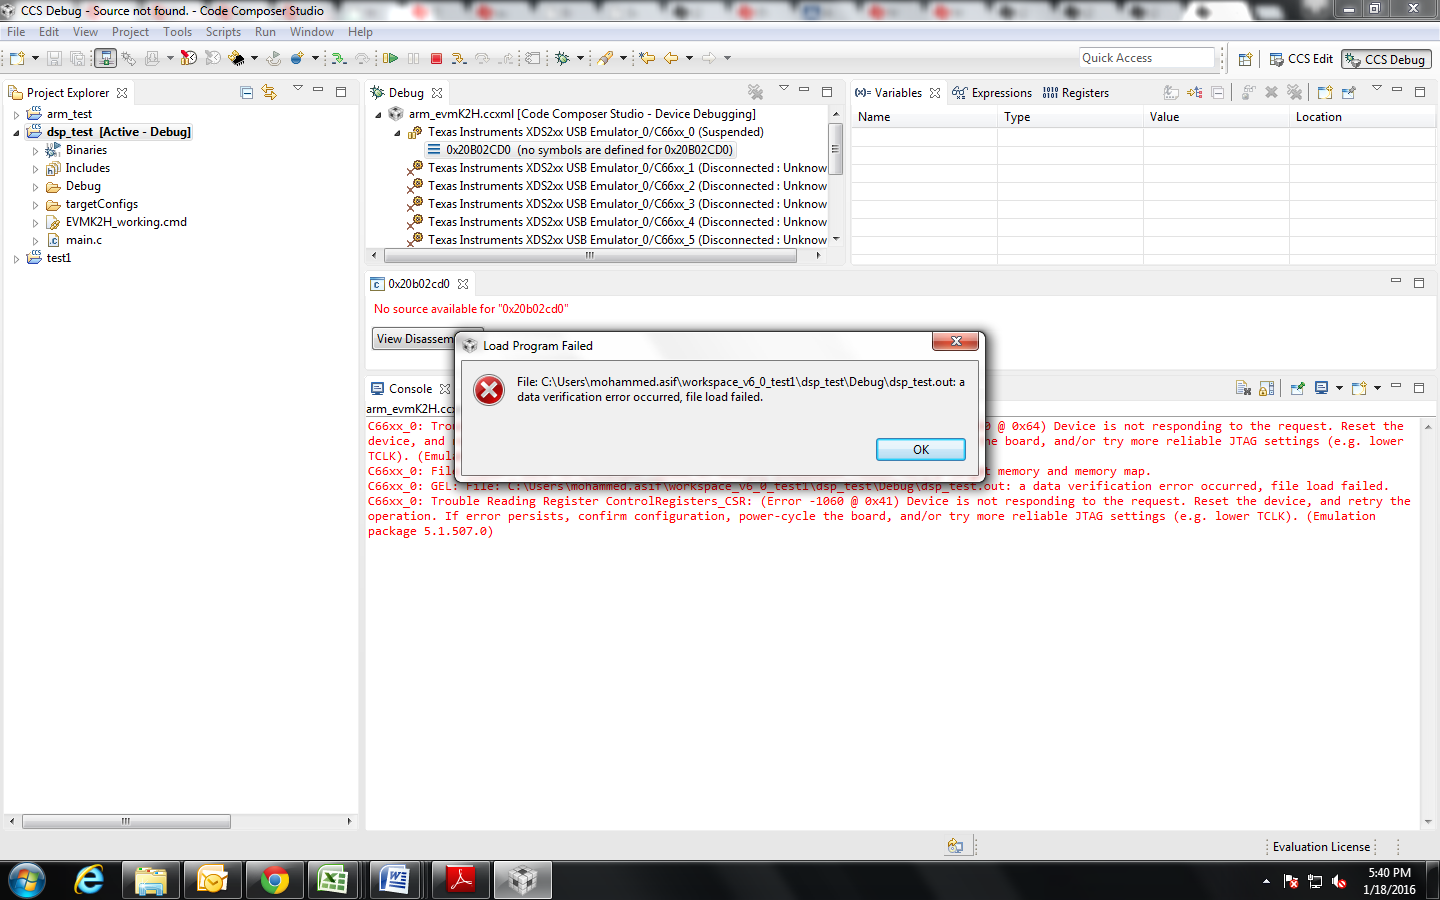Viewport: 1440px width, 900px height.
Task: Open Excel from the taskbar
Action: 334,880
